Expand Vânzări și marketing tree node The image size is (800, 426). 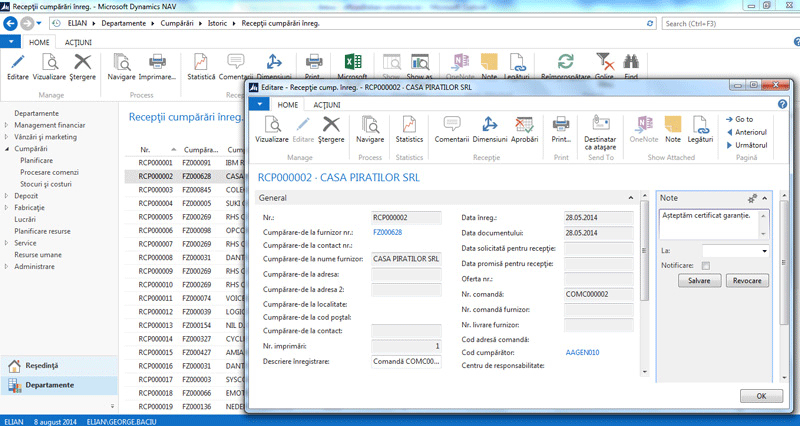7,137
